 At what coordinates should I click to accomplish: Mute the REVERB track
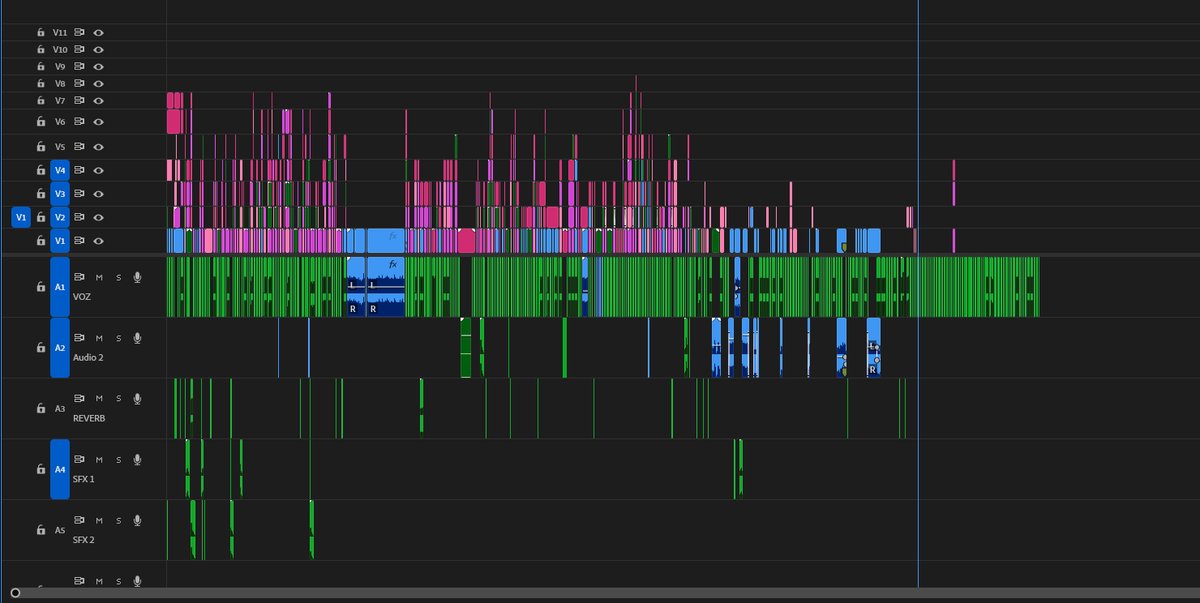(x=99, y=399)
